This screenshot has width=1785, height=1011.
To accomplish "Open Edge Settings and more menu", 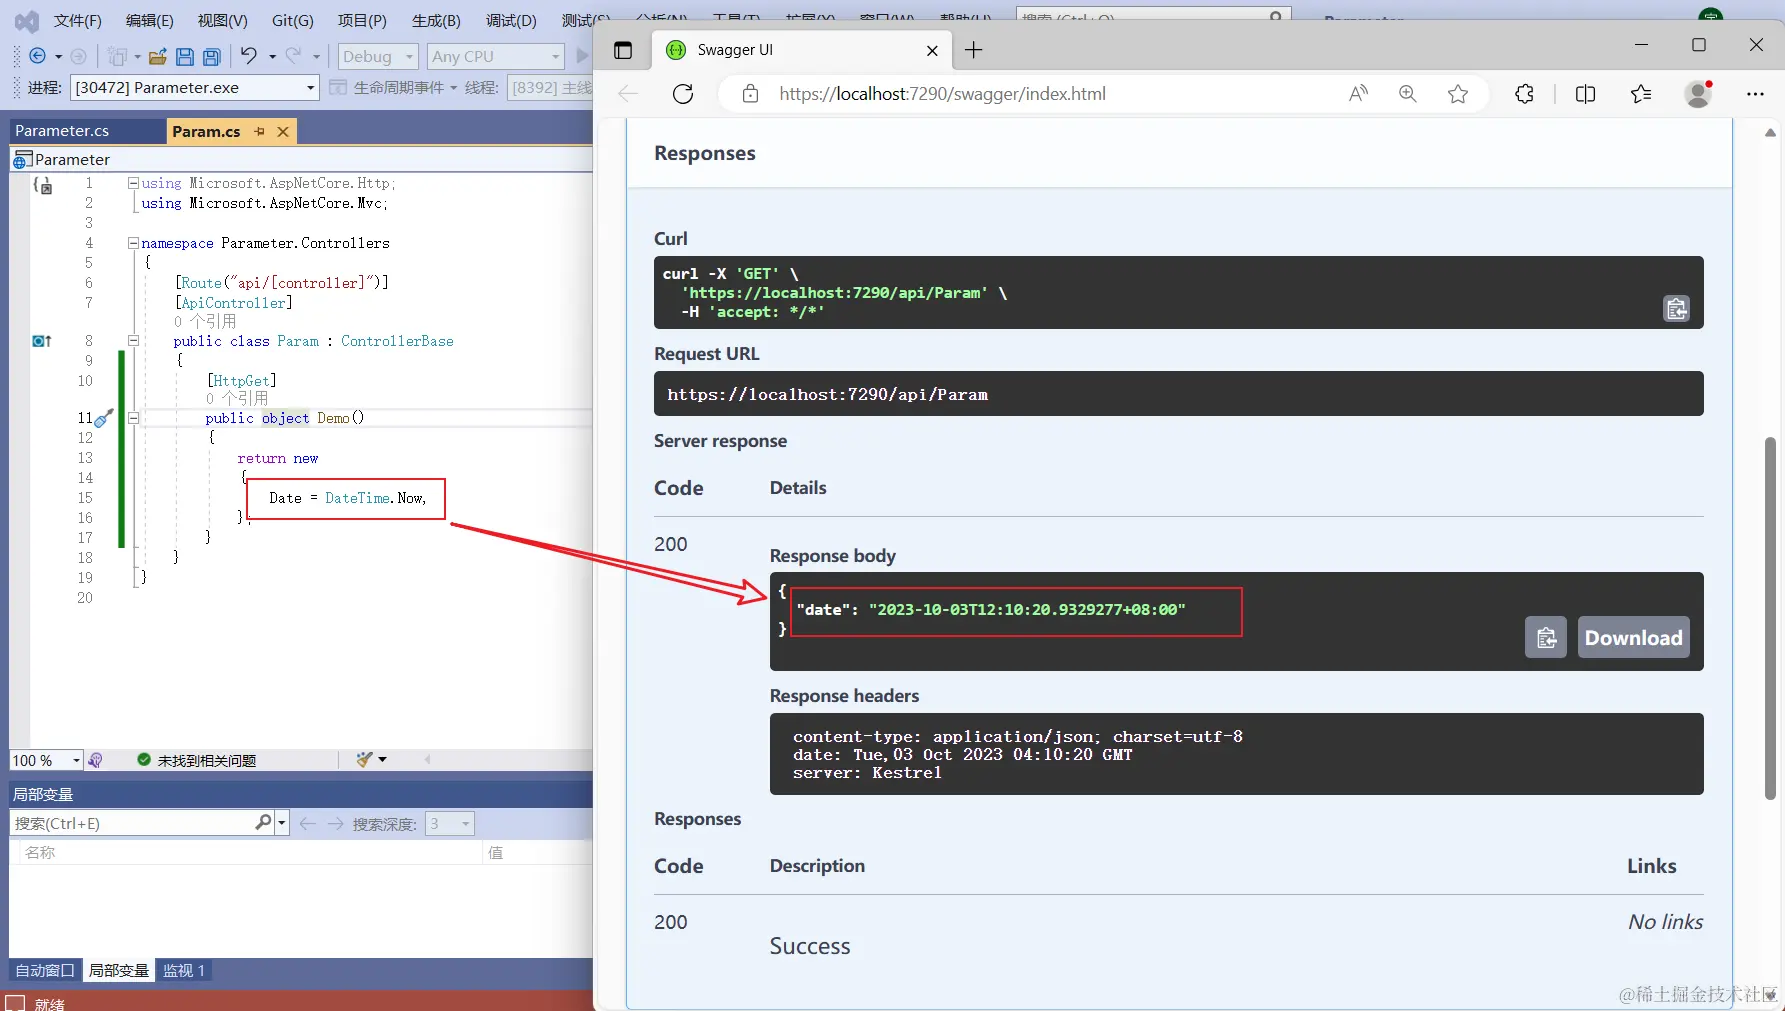I will (1755, 94).
